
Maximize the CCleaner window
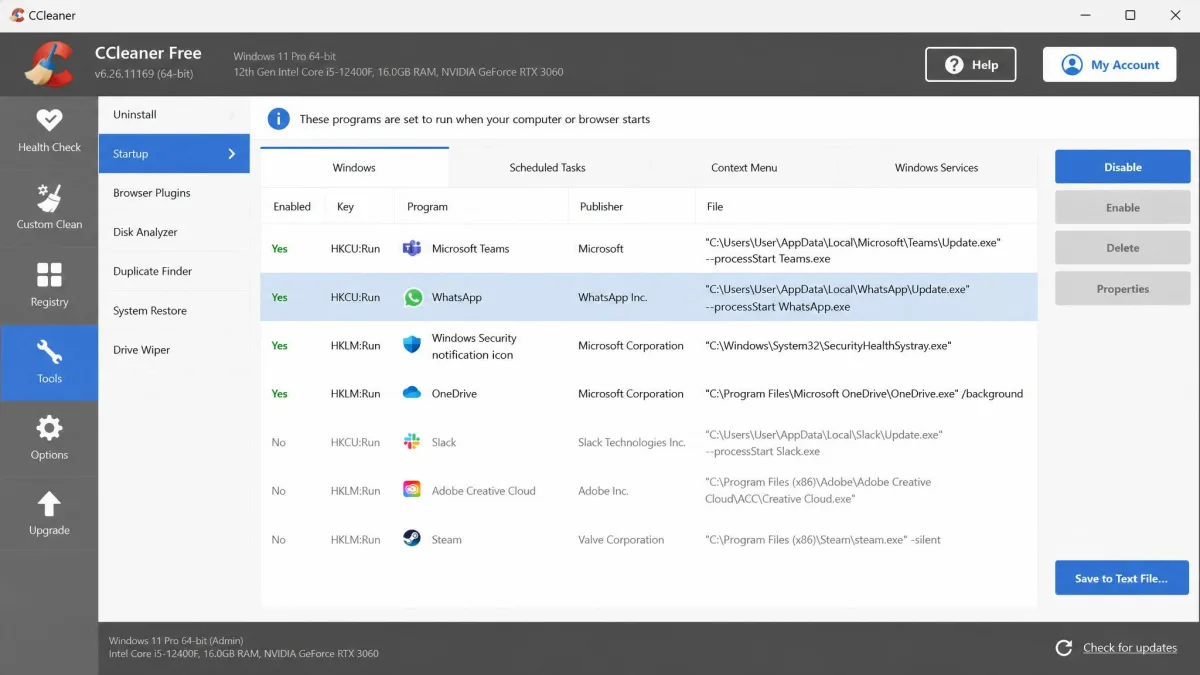[x=1130, y=15]
